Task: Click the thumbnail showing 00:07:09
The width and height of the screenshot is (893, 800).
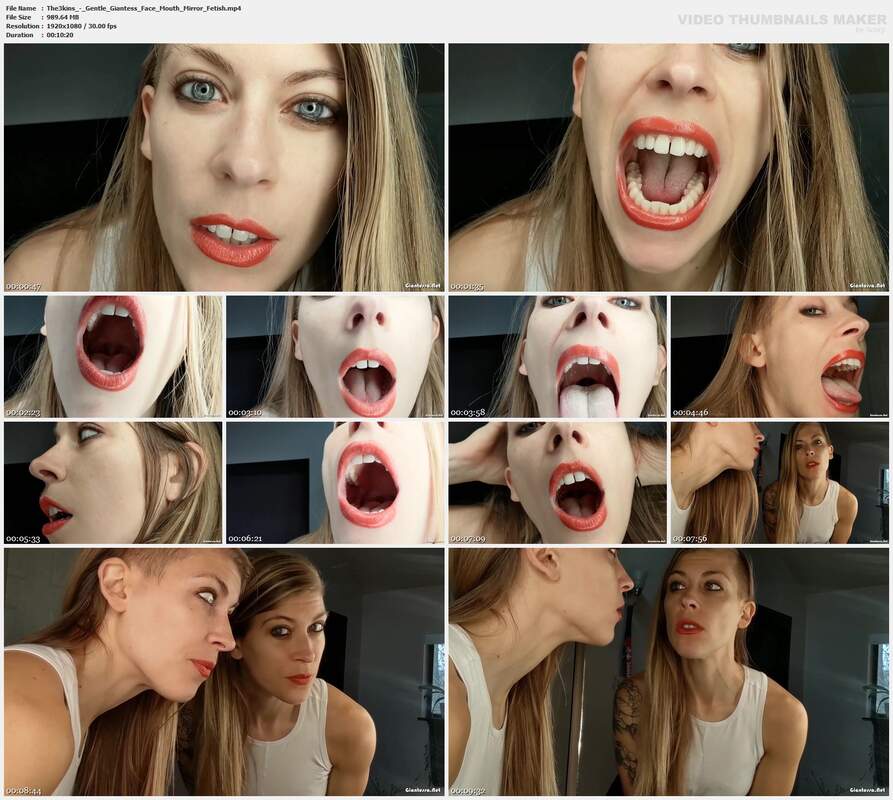Action: (x=558, y=483)
